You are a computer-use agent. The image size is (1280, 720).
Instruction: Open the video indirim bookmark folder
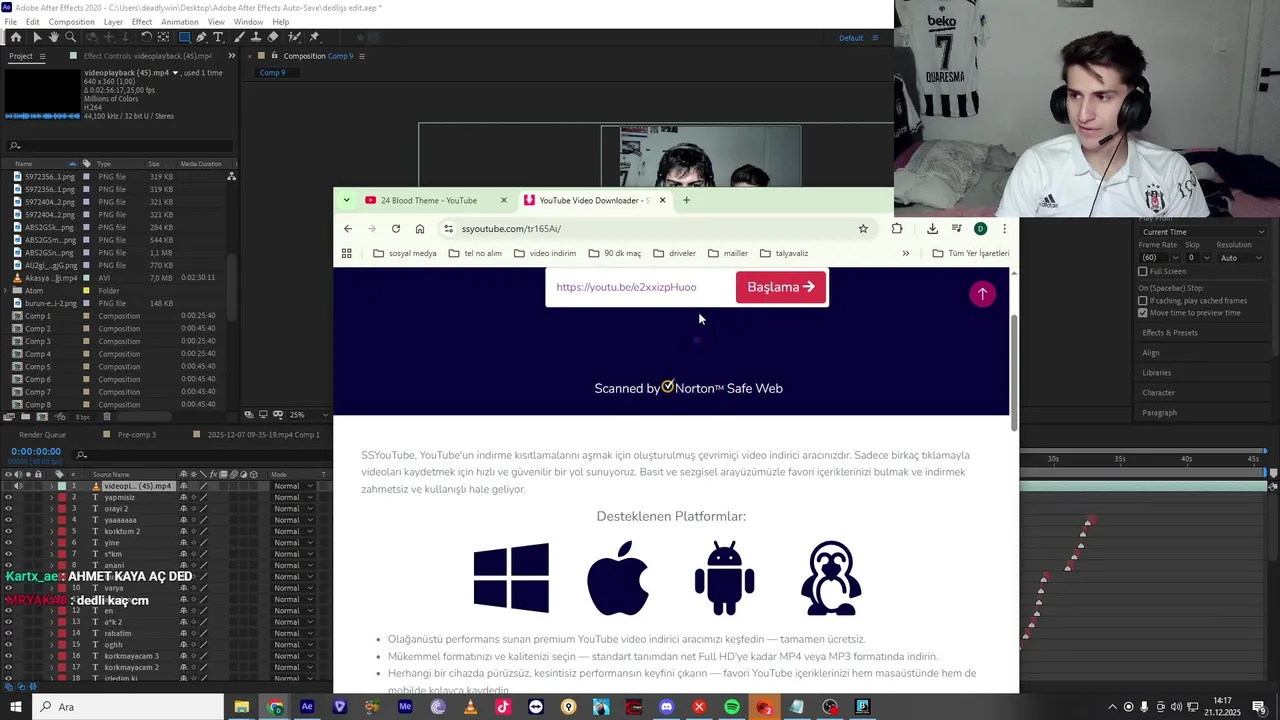pos(545,253)
